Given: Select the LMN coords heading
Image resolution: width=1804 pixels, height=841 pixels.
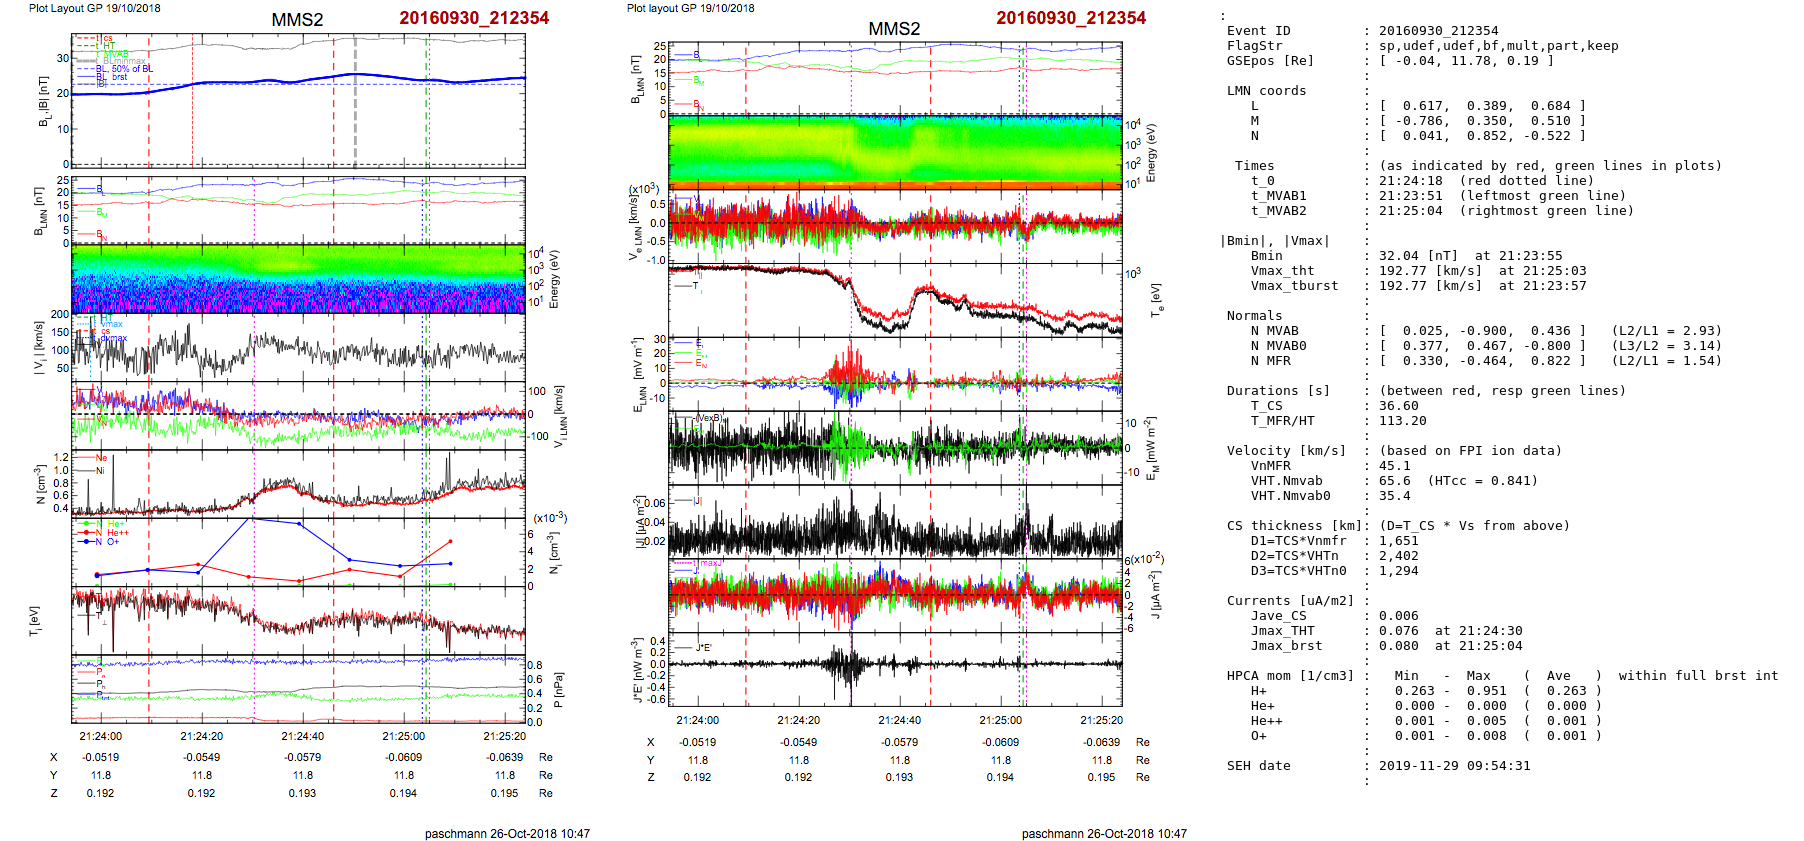Looking at the screenshot, I should [1266, 91].
